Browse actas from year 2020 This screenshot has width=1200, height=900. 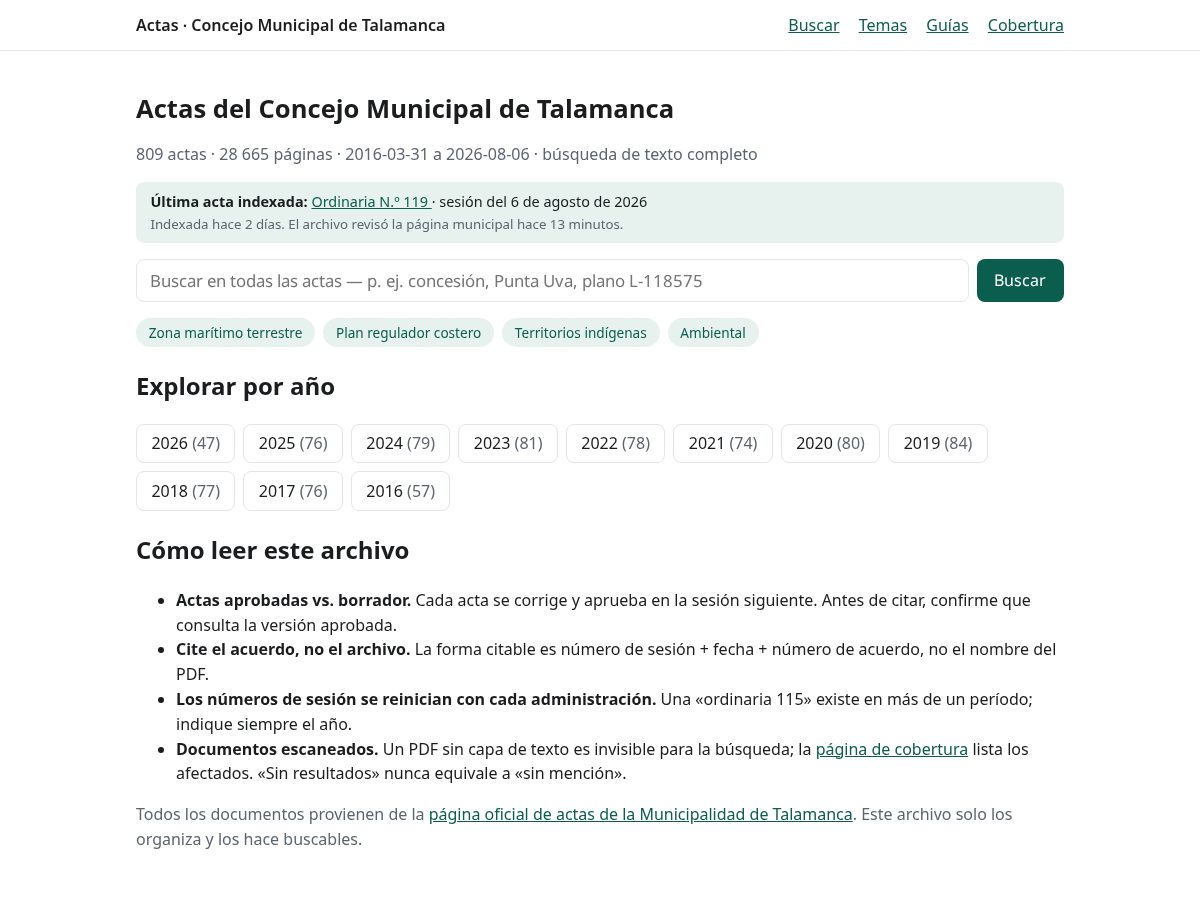pyautogui.click(x=830, y=443)
